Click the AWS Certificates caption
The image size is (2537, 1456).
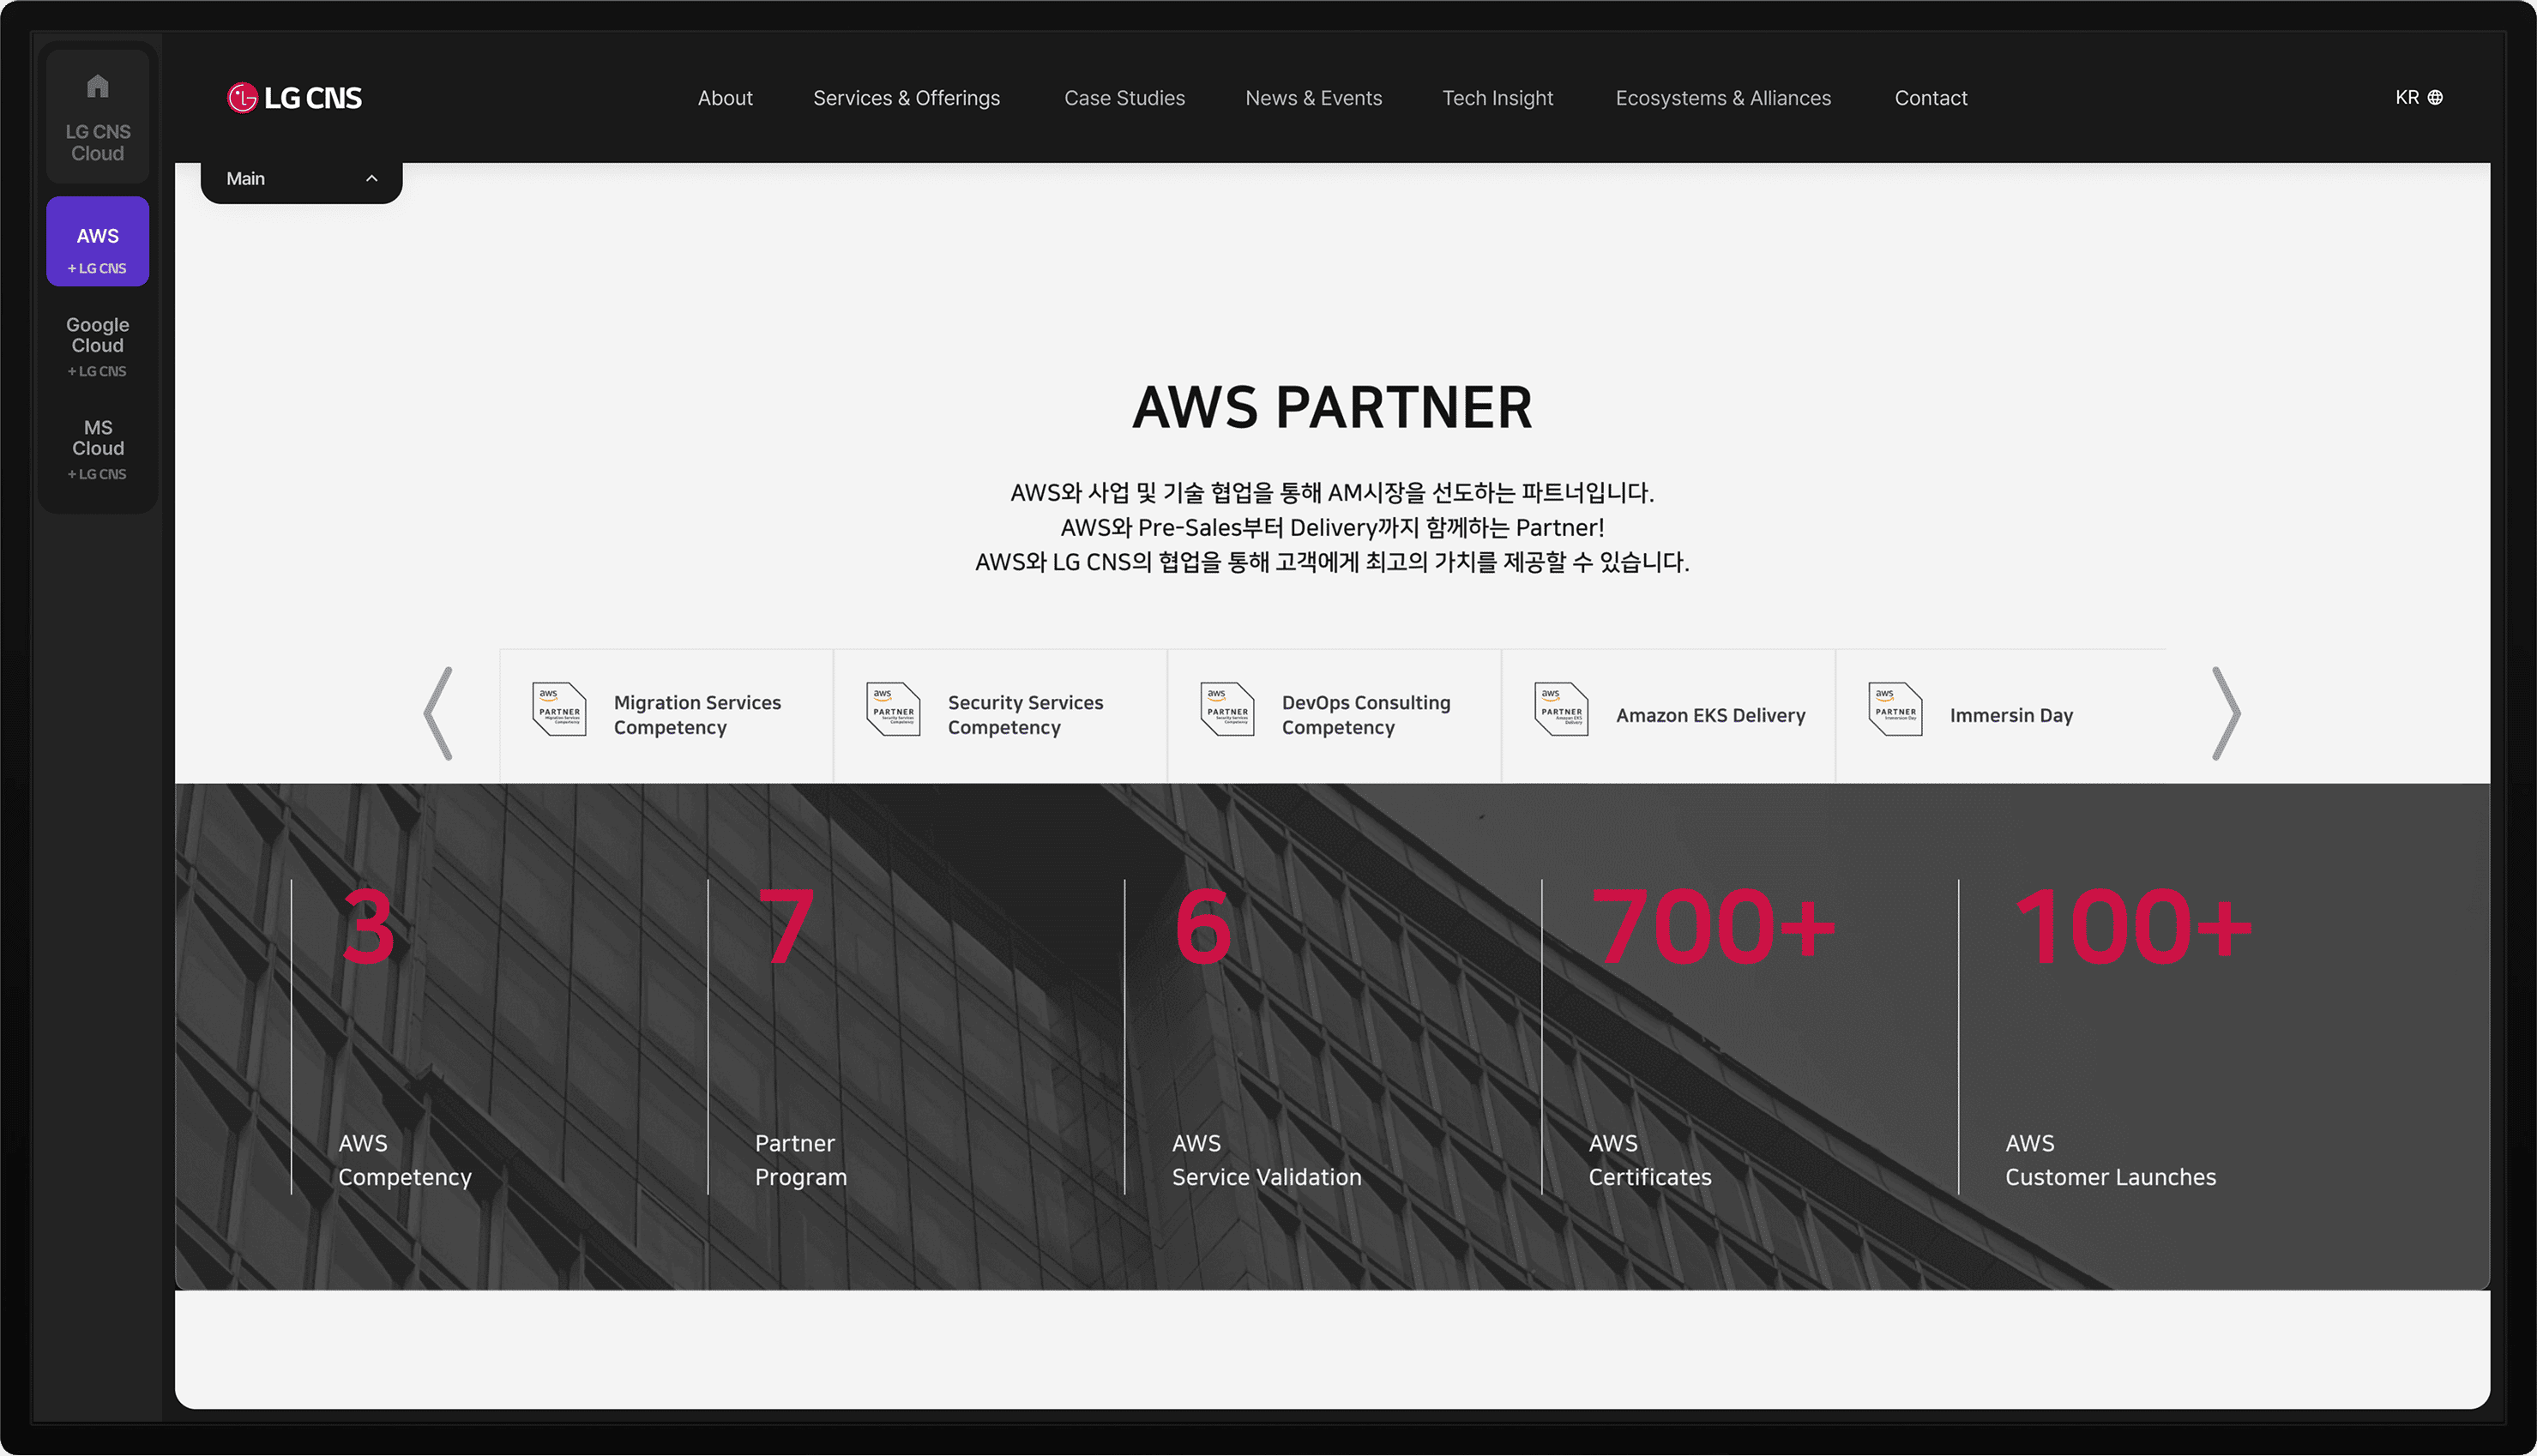coord(1650,1160)
